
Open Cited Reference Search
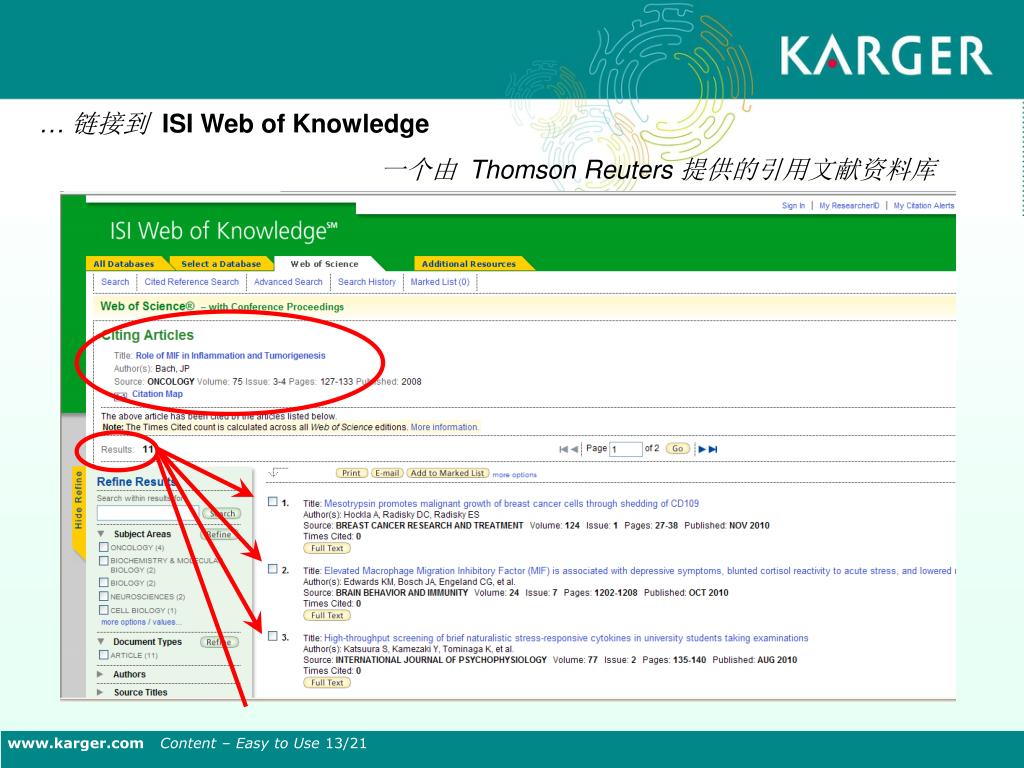pos(191,282)
